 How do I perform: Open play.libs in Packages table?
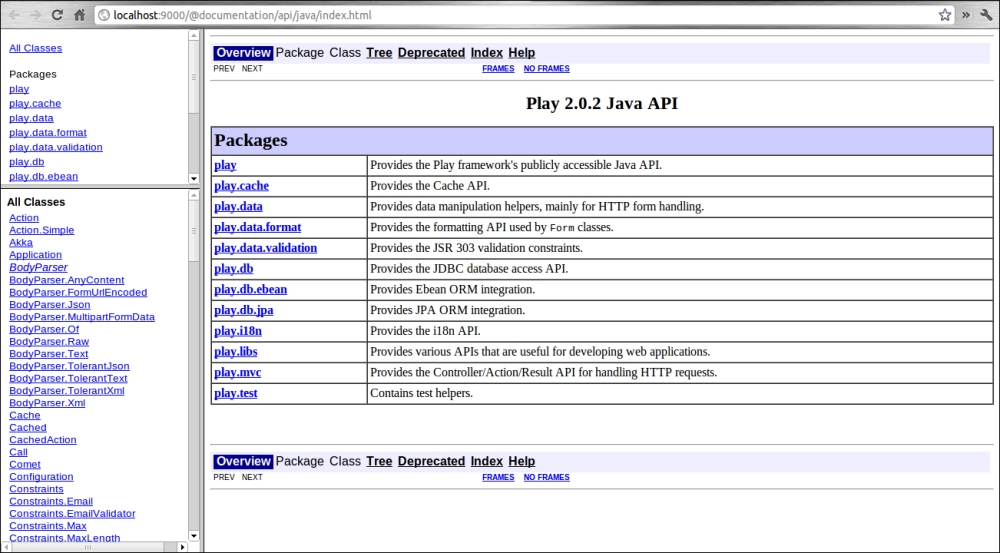click(235, 351)
